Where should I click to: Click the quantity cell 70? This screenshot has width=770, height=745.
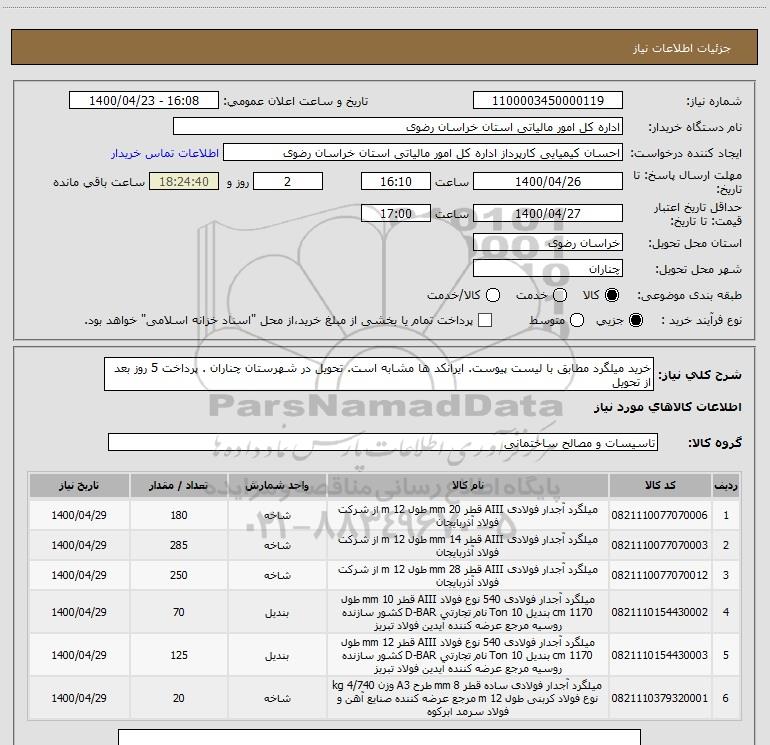(179, 612)
